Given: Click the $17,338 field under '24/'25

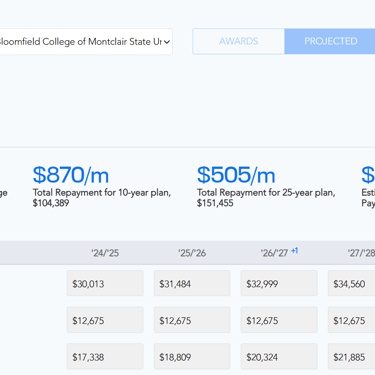Looking at the screenshot, I should tap(105, 357).
